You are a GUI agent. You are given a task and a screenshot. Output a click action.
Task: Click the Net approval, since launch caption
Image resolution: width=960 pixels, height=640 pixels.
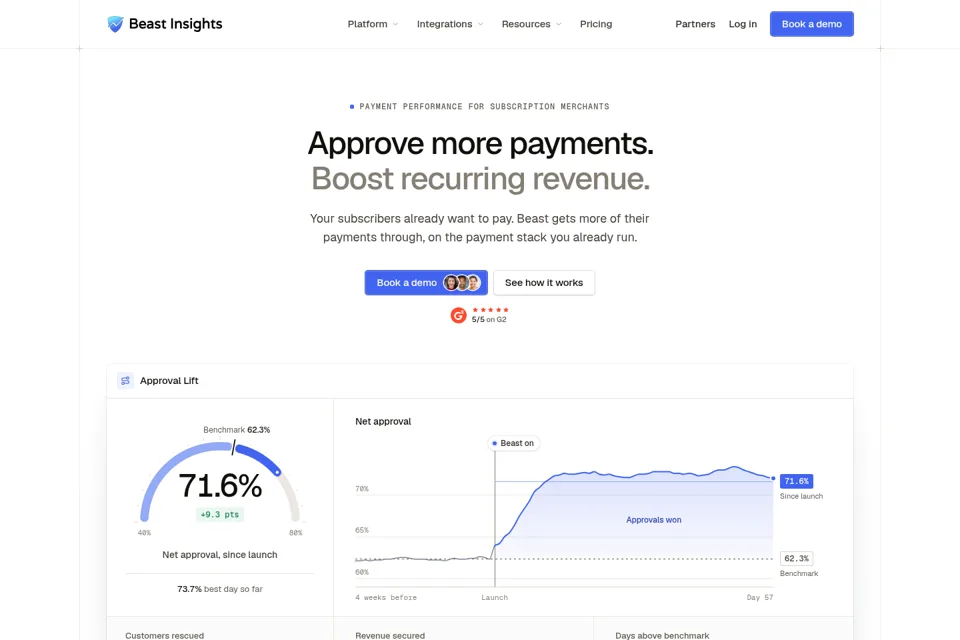[220, 555]
